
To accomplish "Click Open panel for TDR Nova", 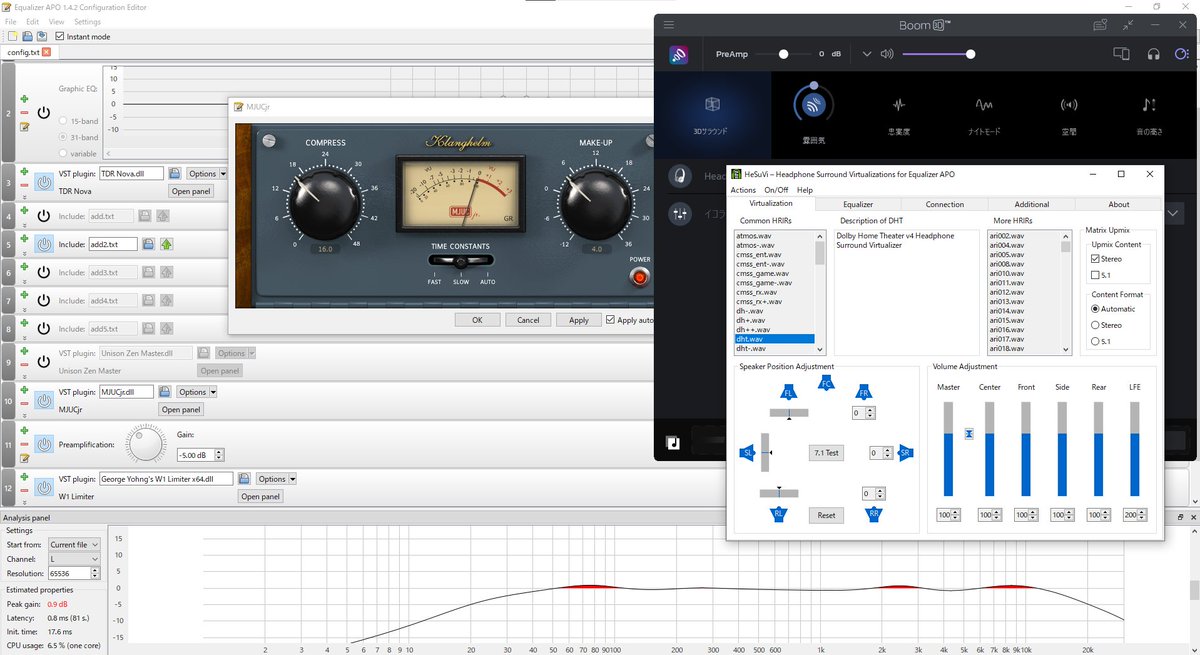I will point(191,191).
